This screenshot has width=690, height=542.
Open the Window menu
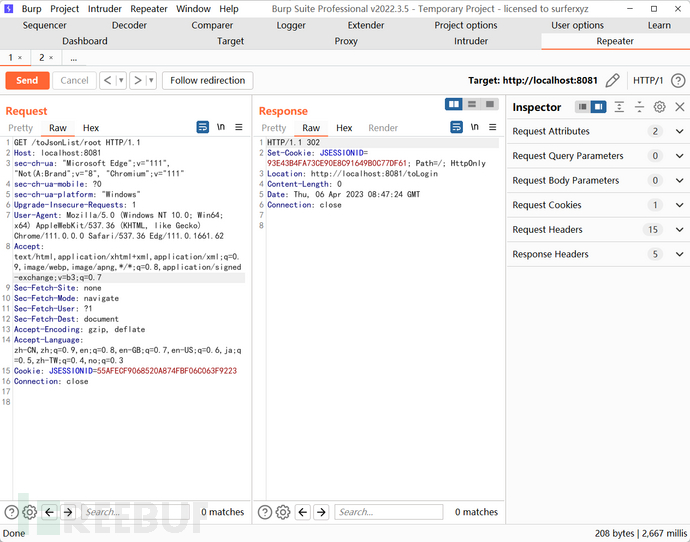click(193, 9)
